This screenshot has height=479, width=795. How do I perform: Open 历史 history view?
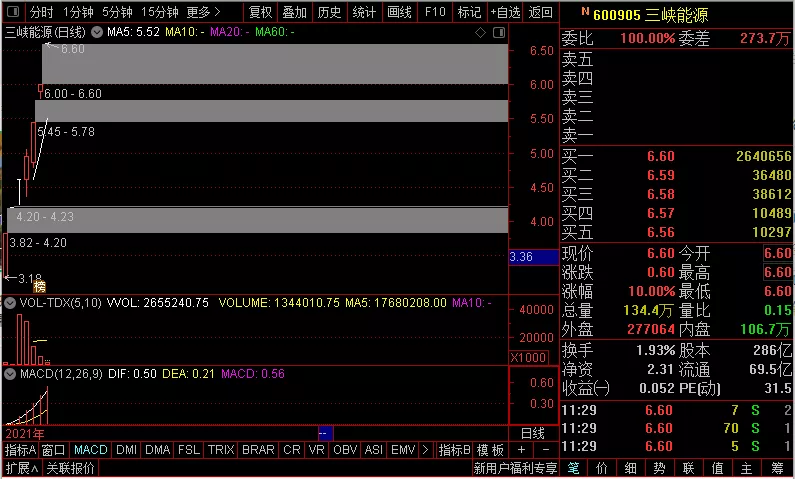point(330,12)
